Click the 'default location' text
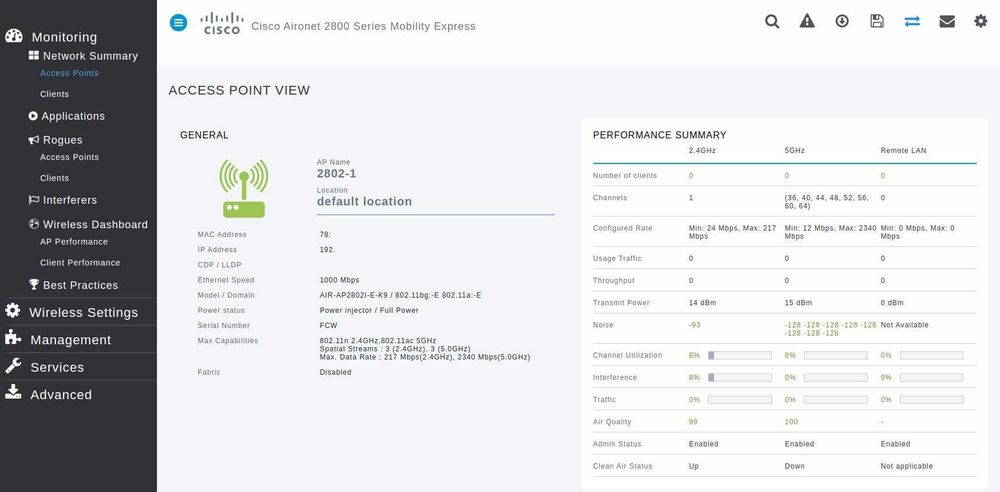Image resolution: width=1000 pixels, height=492 pixels. point(364,202)
